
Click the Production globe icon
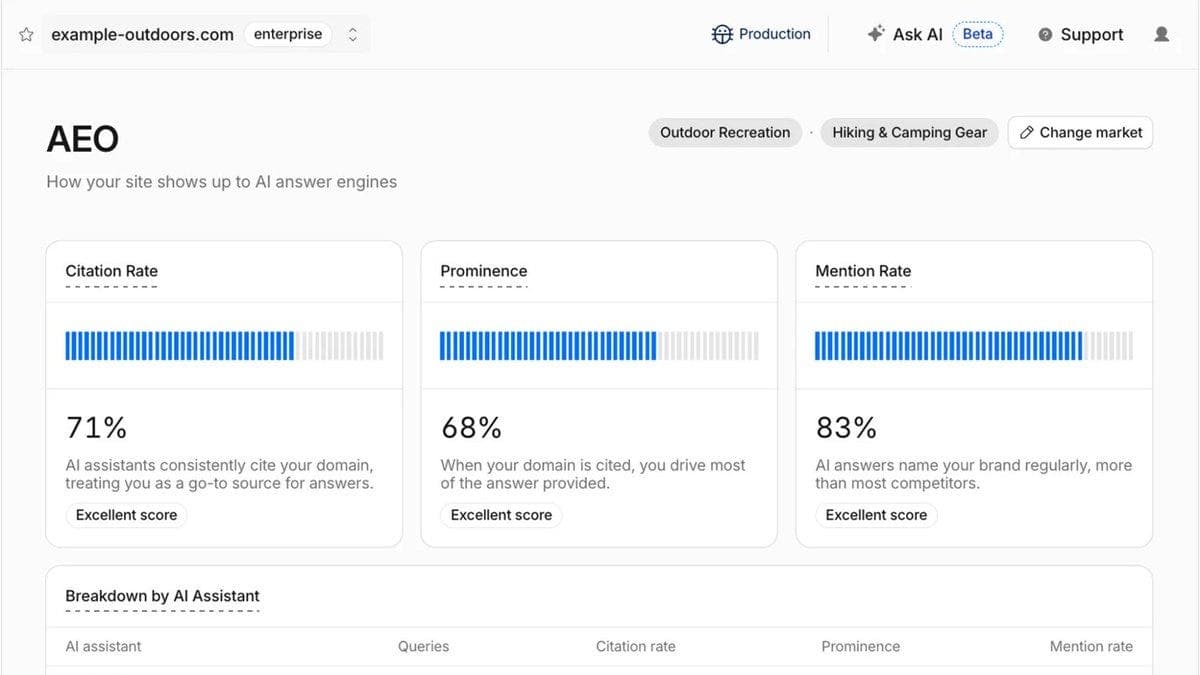coord(722,34)
